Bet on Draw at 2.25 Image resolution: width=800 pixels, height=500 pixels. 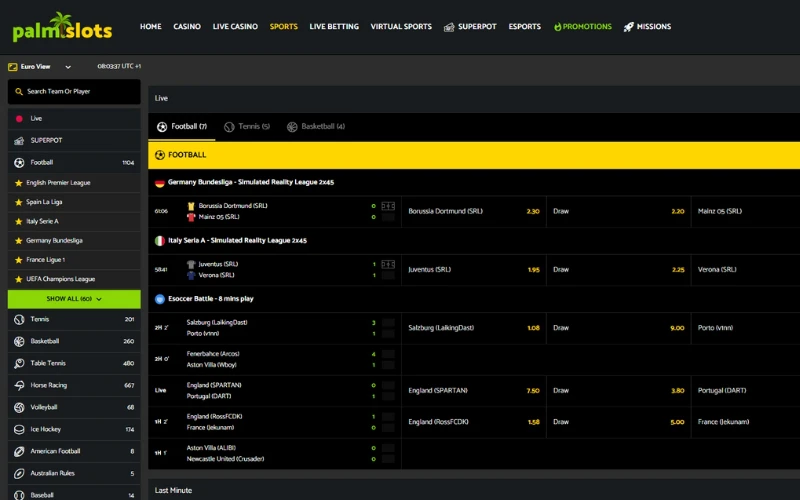click(x=618, y=270)
